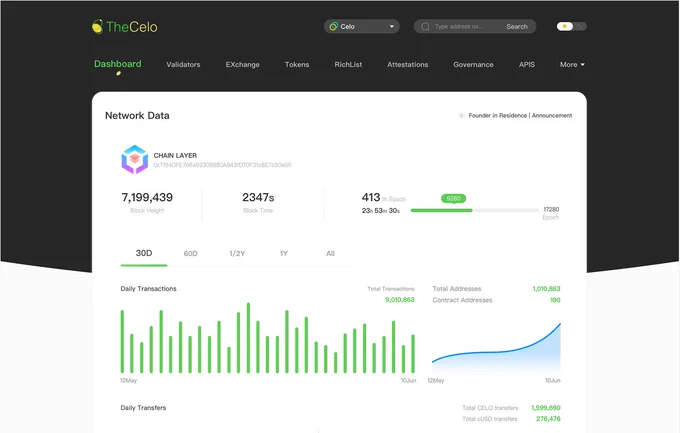The height and width of the screenshot is (433, 680).
Task: Click the 1,010,863 total addresses value
Action: point(546,289)
